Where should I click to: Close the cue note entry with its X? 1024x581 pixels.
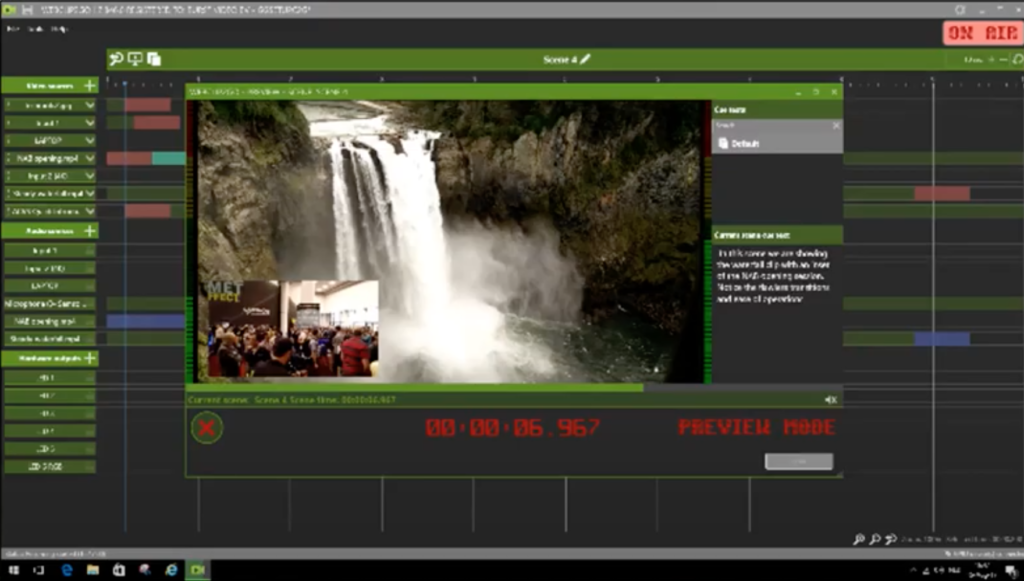click(x=836, y=126)
